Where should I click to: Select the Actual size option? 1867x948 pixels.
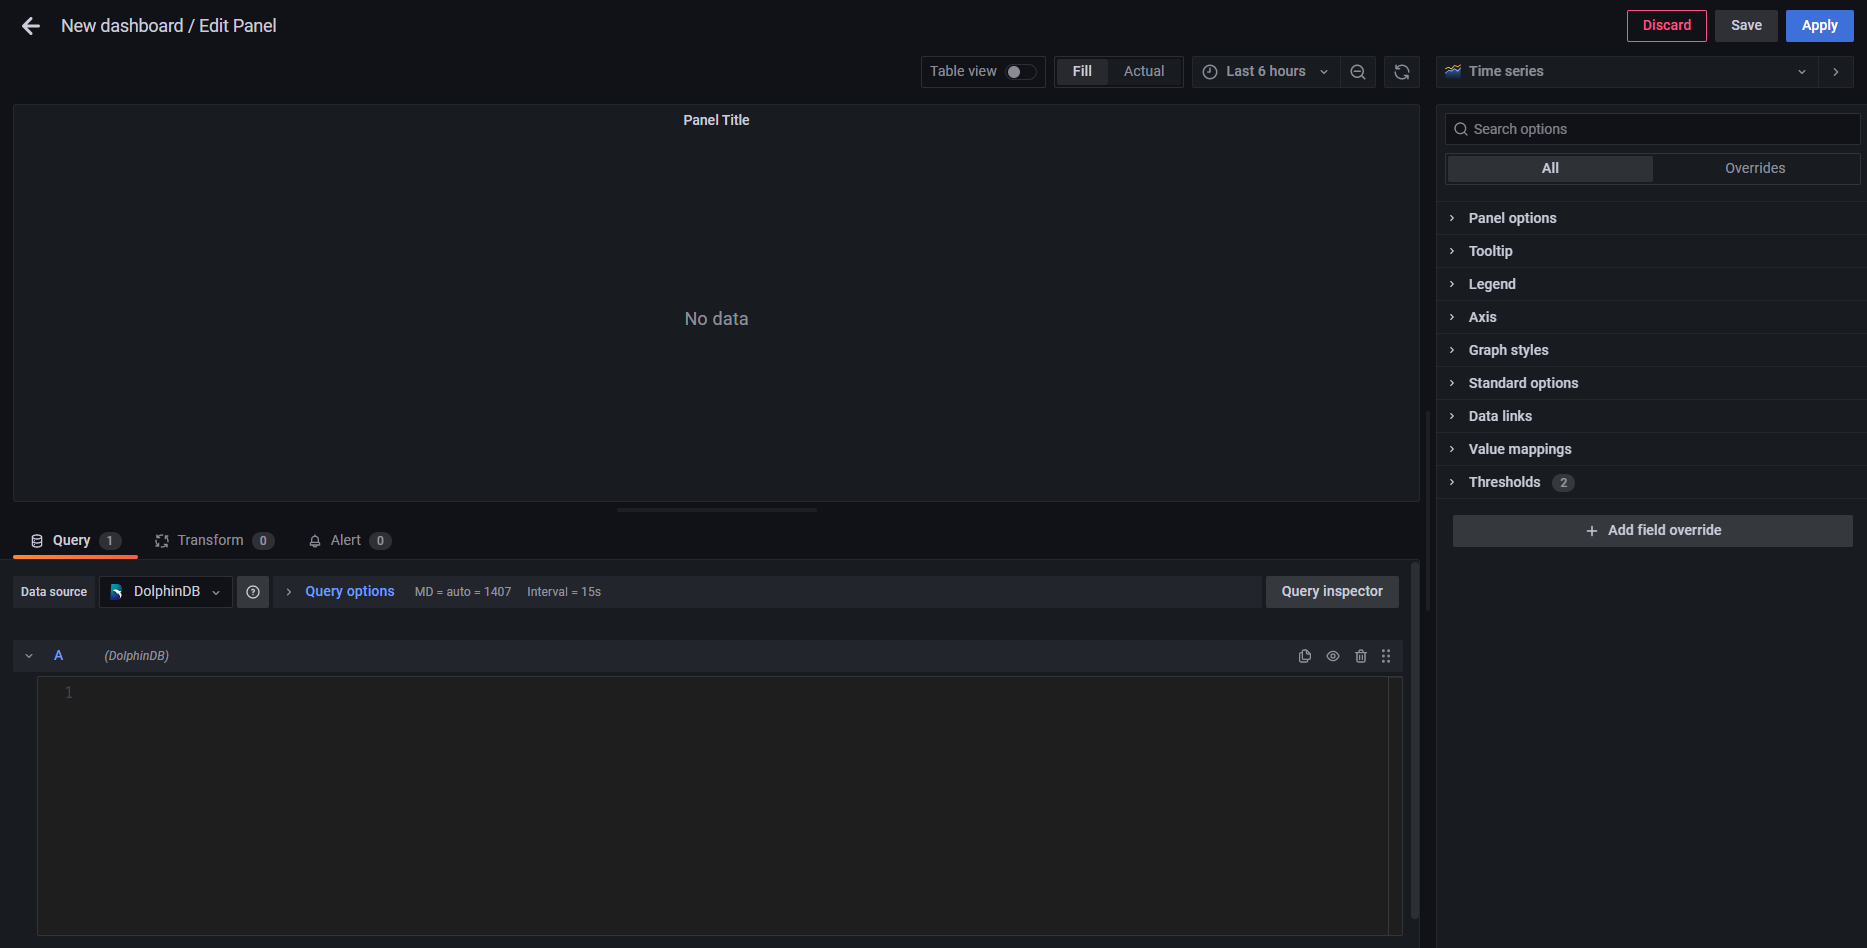point(1143,72)
